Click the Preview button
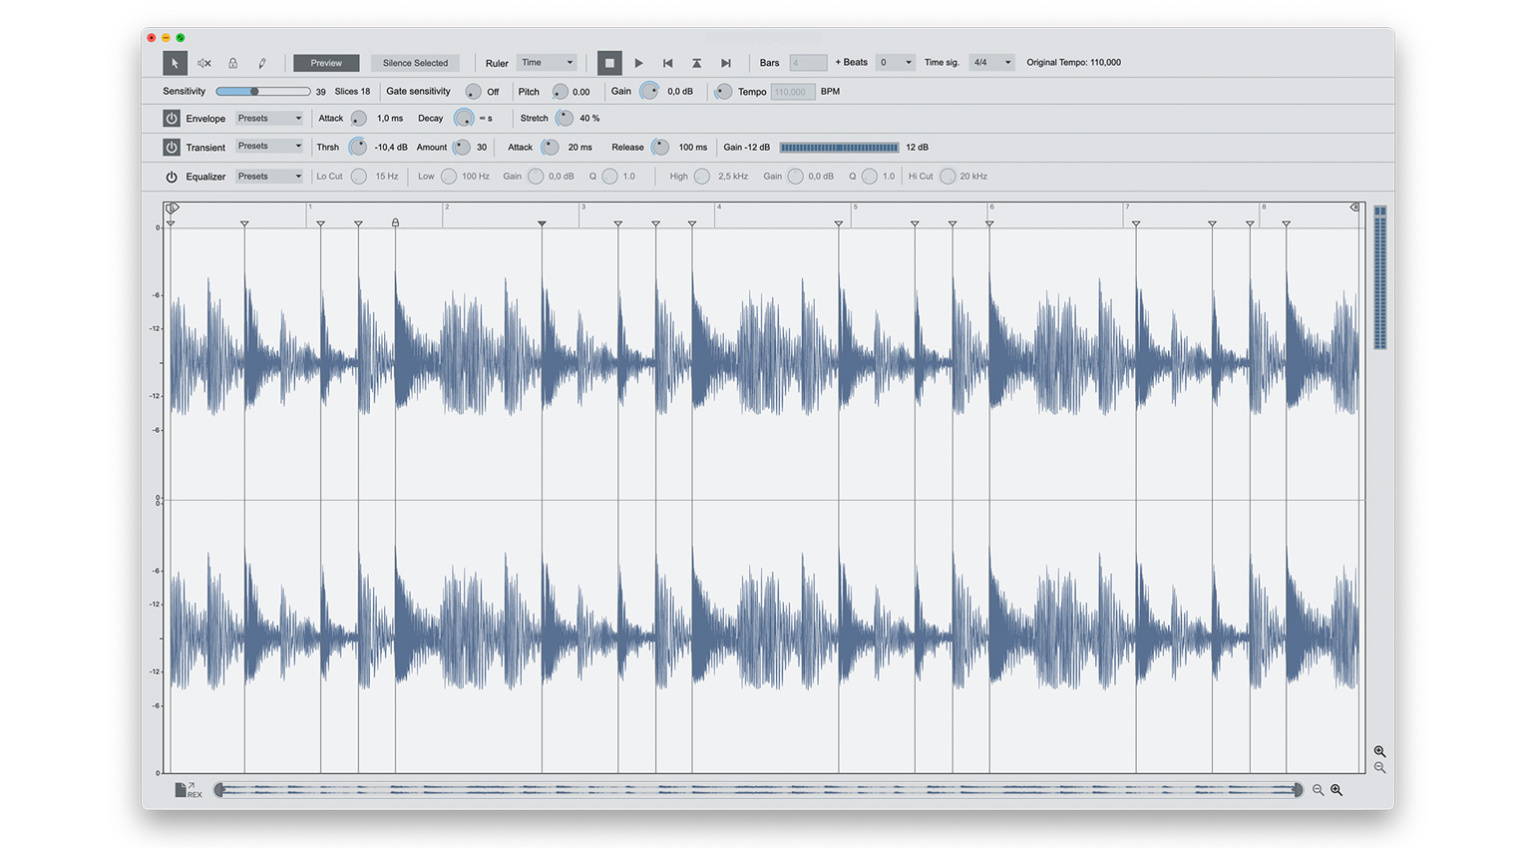The height and width of the screenshot is (848, 1536). click(326, 62)
